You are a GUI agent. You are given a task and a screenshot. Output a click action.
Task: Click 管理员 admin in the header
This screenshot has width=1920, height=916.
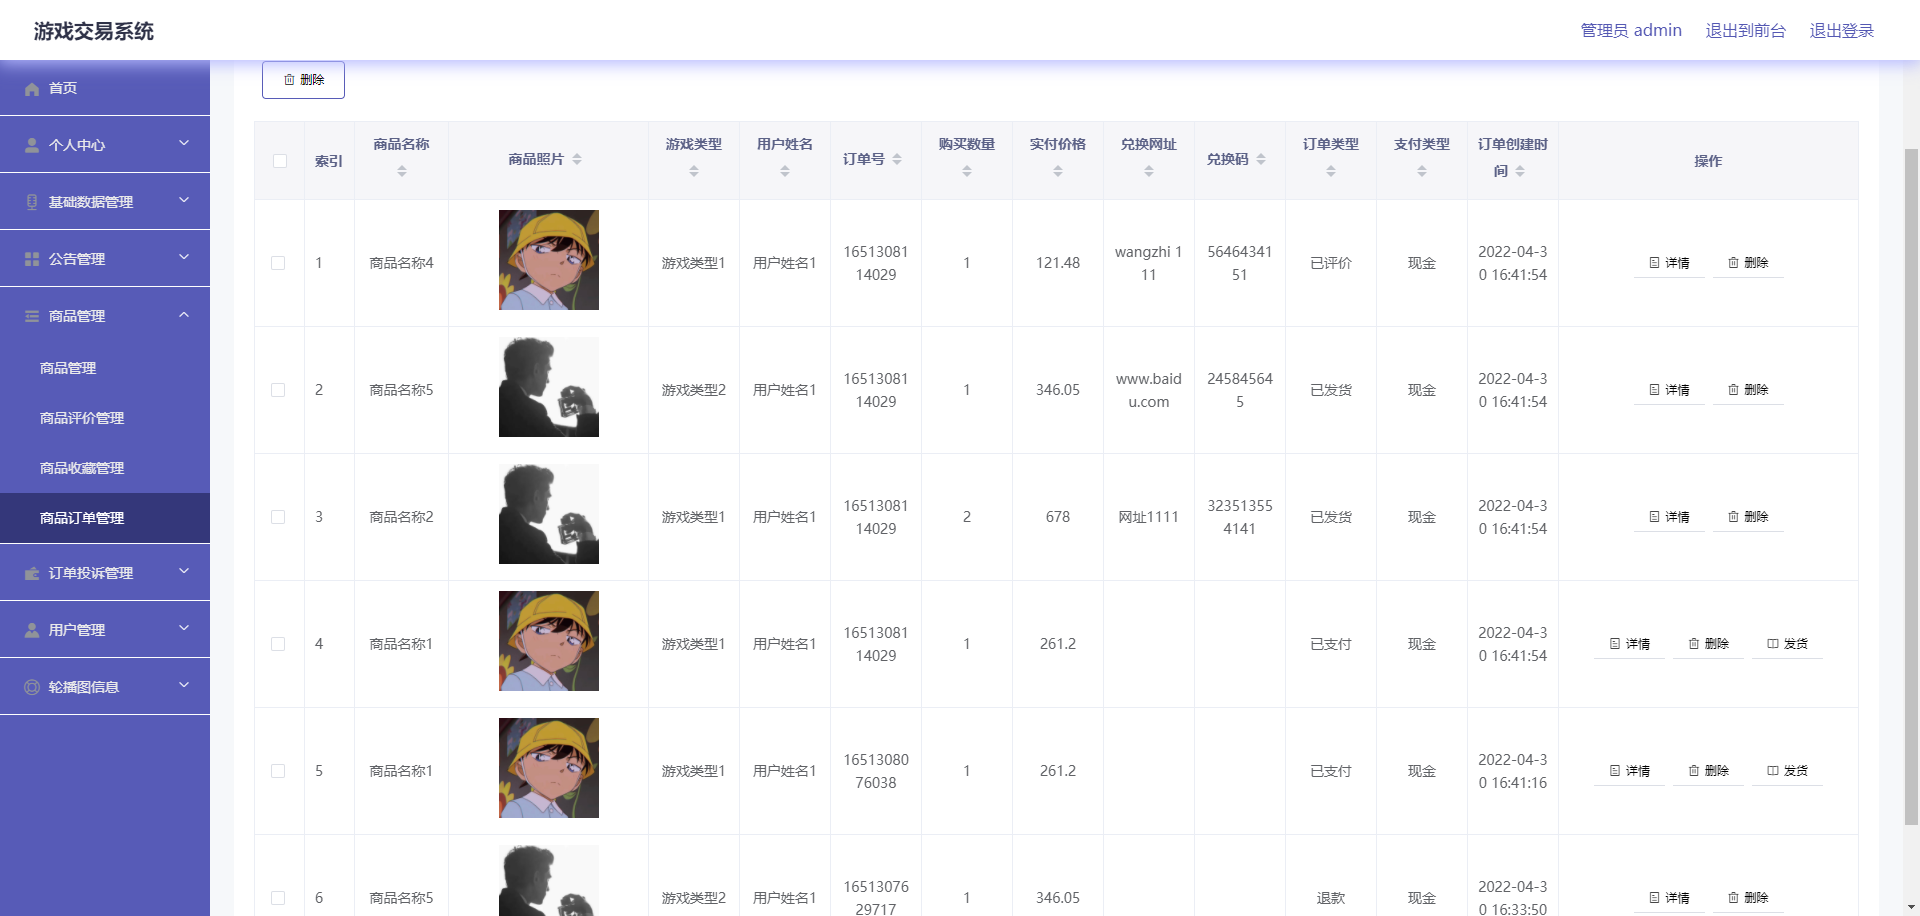[1631, 31]
